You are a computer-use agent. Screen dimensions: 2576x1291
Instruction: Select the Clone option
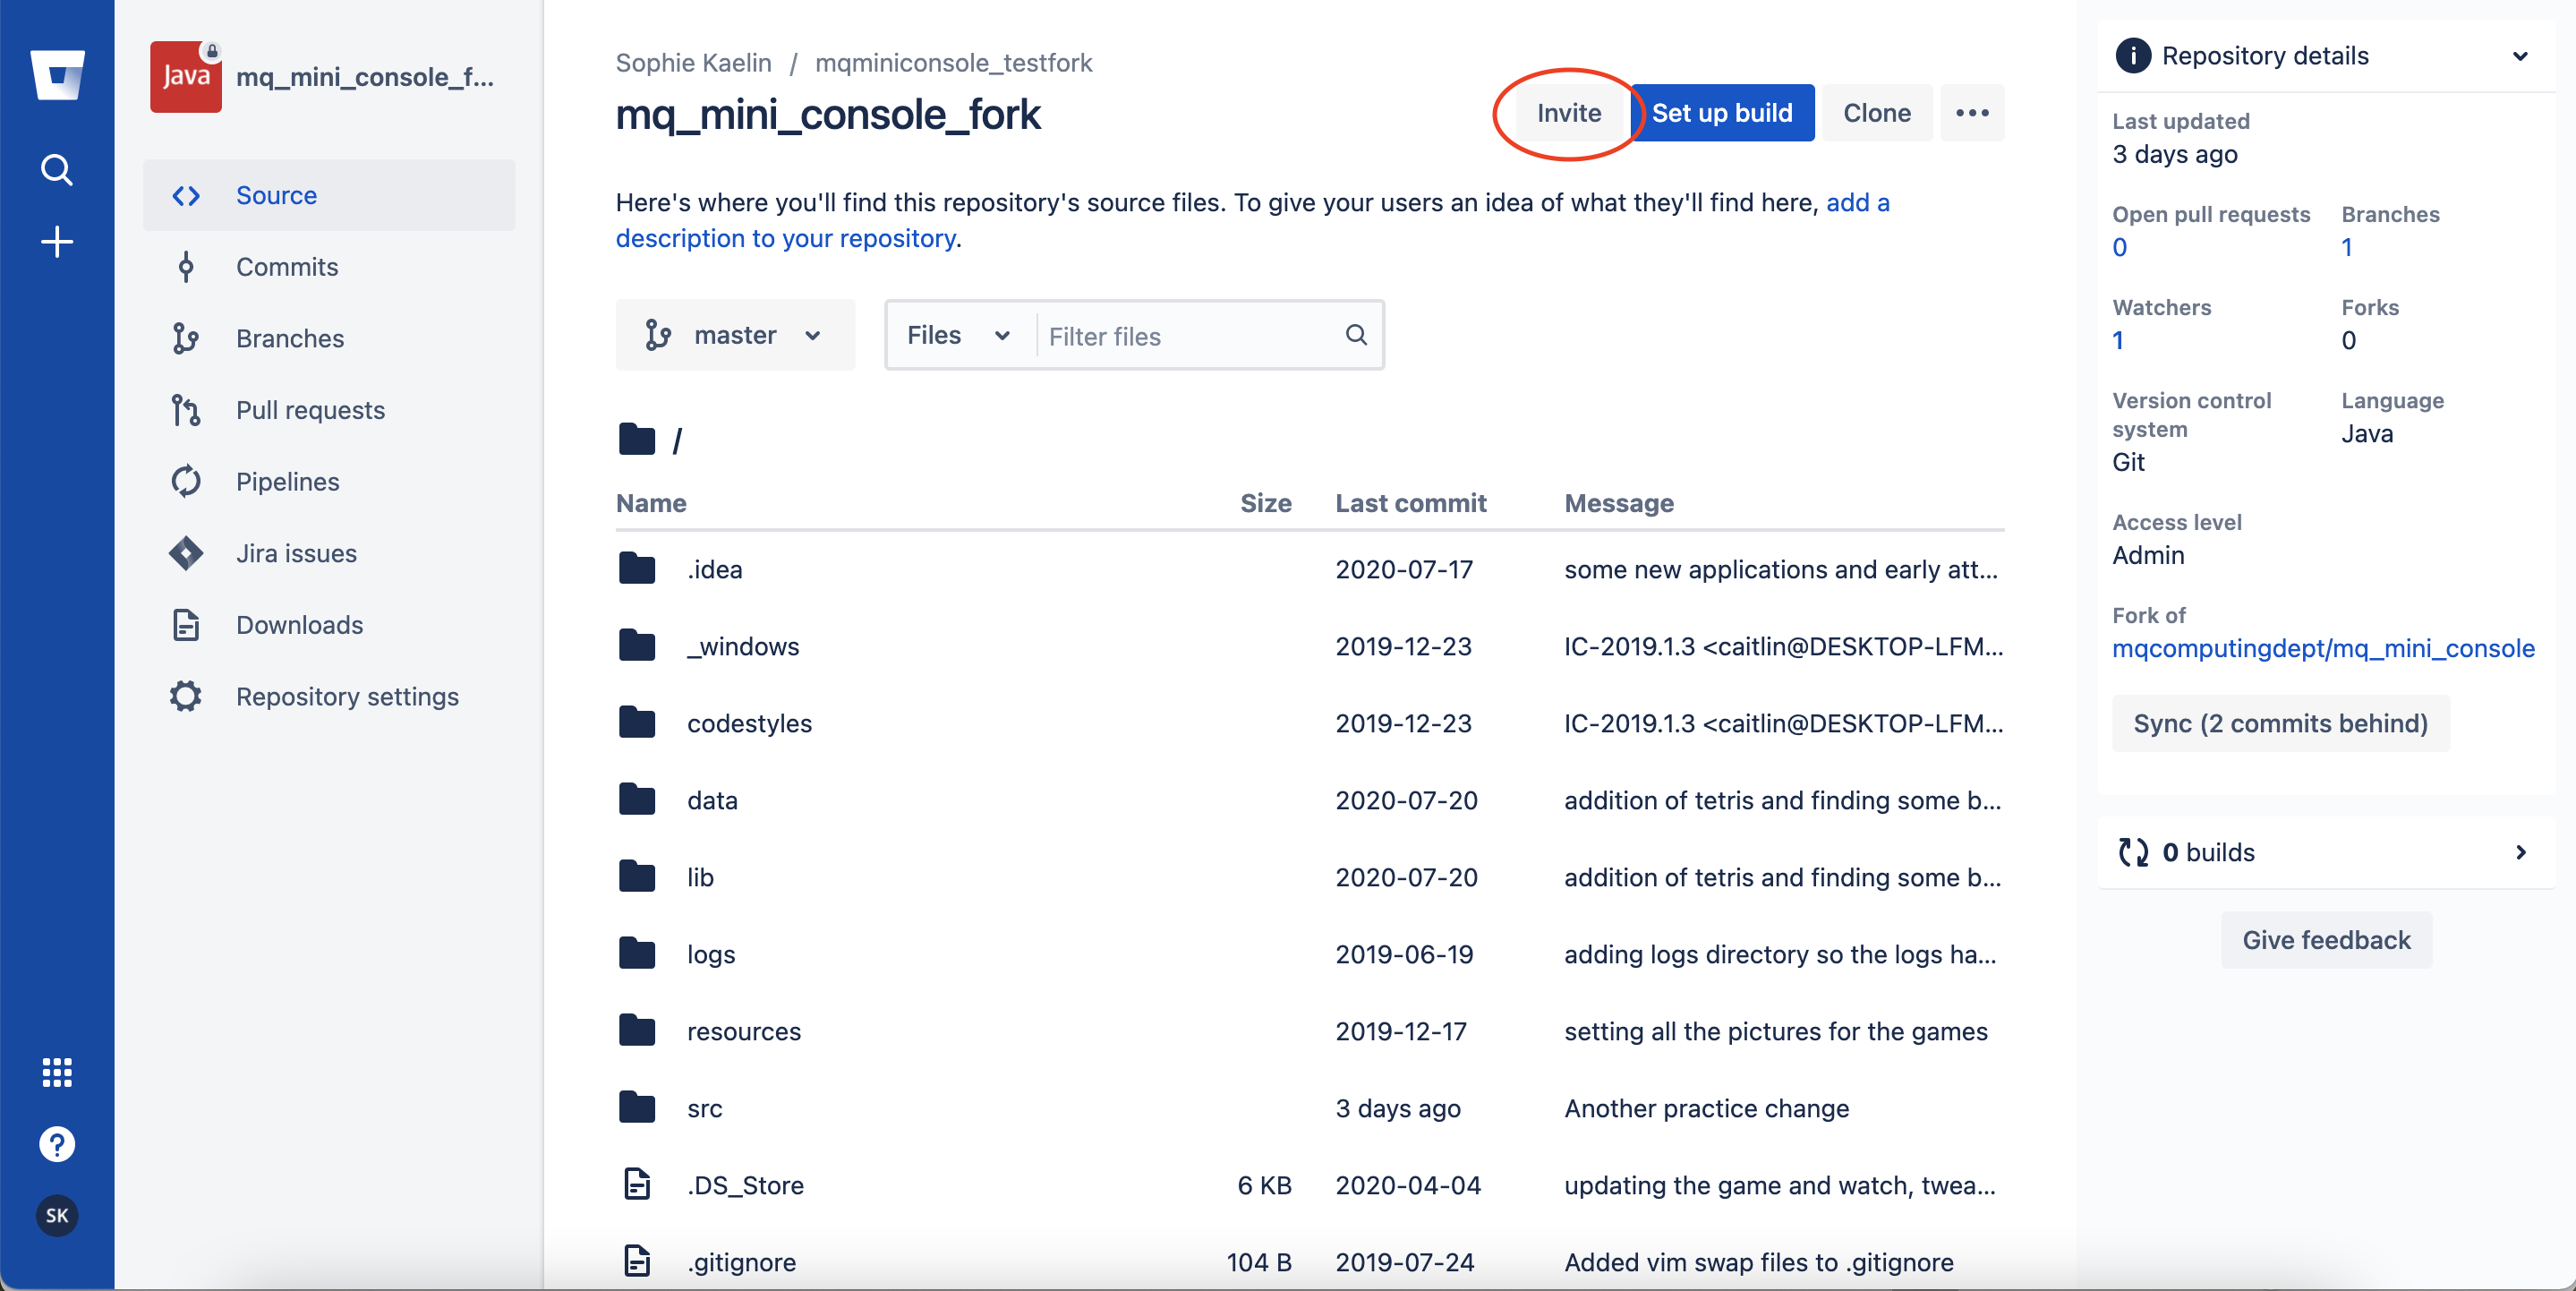point(1878,112)
